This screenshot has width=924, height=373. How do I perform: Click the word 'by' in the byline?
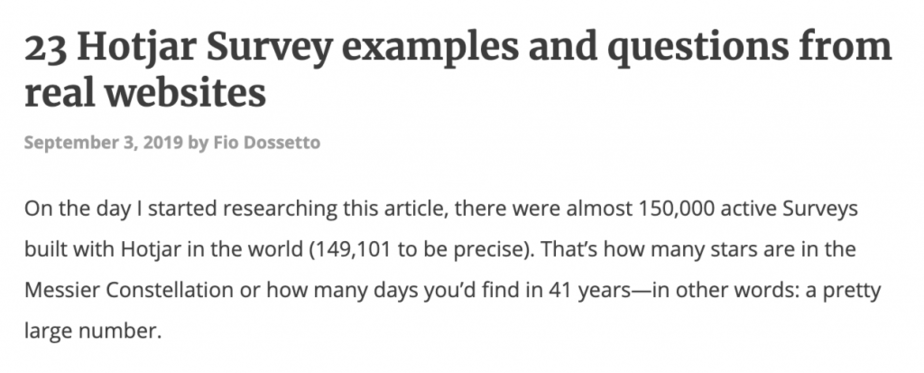click(198, 143)
